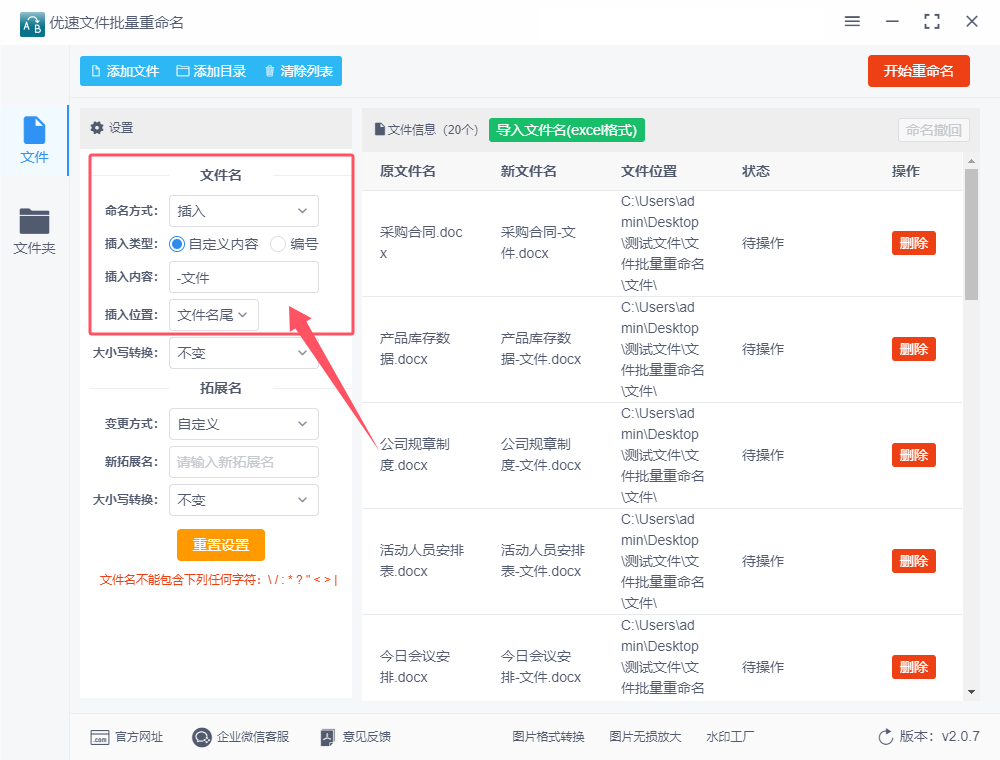
Task: Delete the 采购合同.docx row
Action: [x=913, y=243]
